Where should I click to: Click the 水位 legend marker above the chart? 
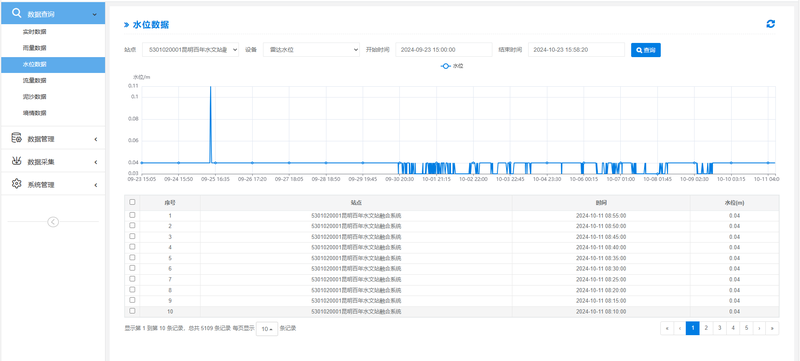tap(445, 66)
